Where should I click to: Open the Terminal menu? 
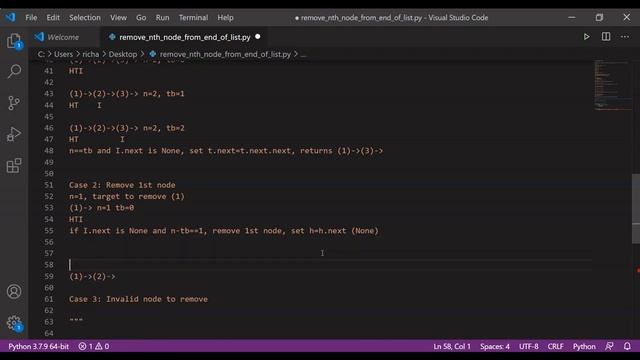click(193, 18)
